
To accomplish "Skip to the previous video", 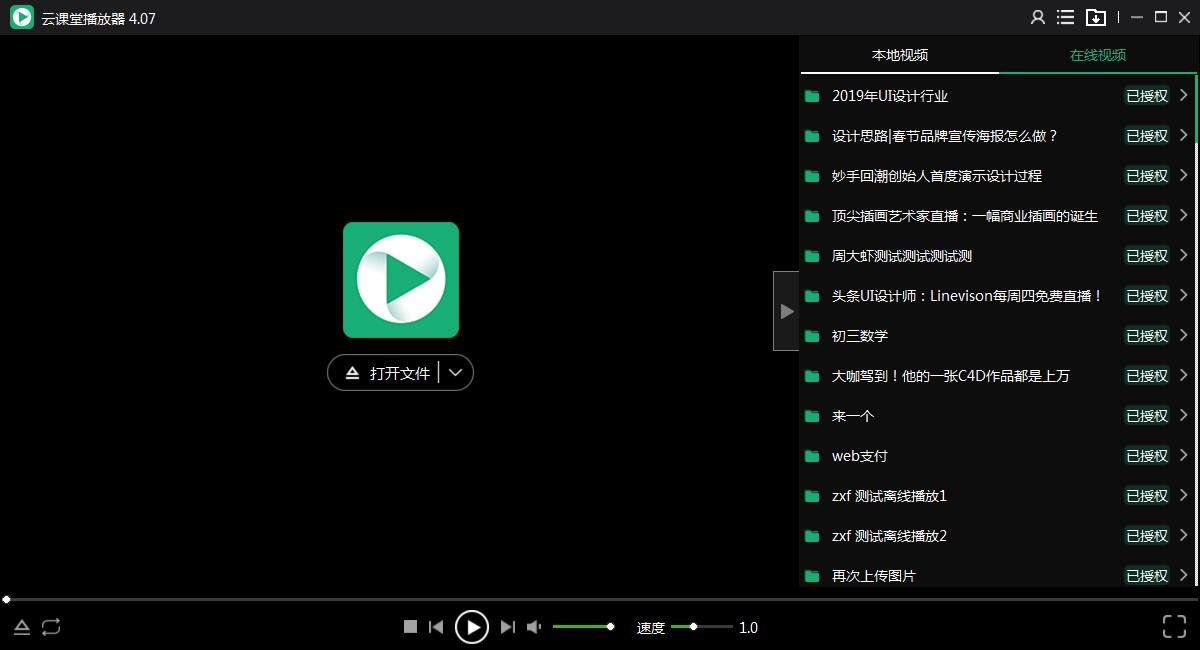I will click(436, 627).
